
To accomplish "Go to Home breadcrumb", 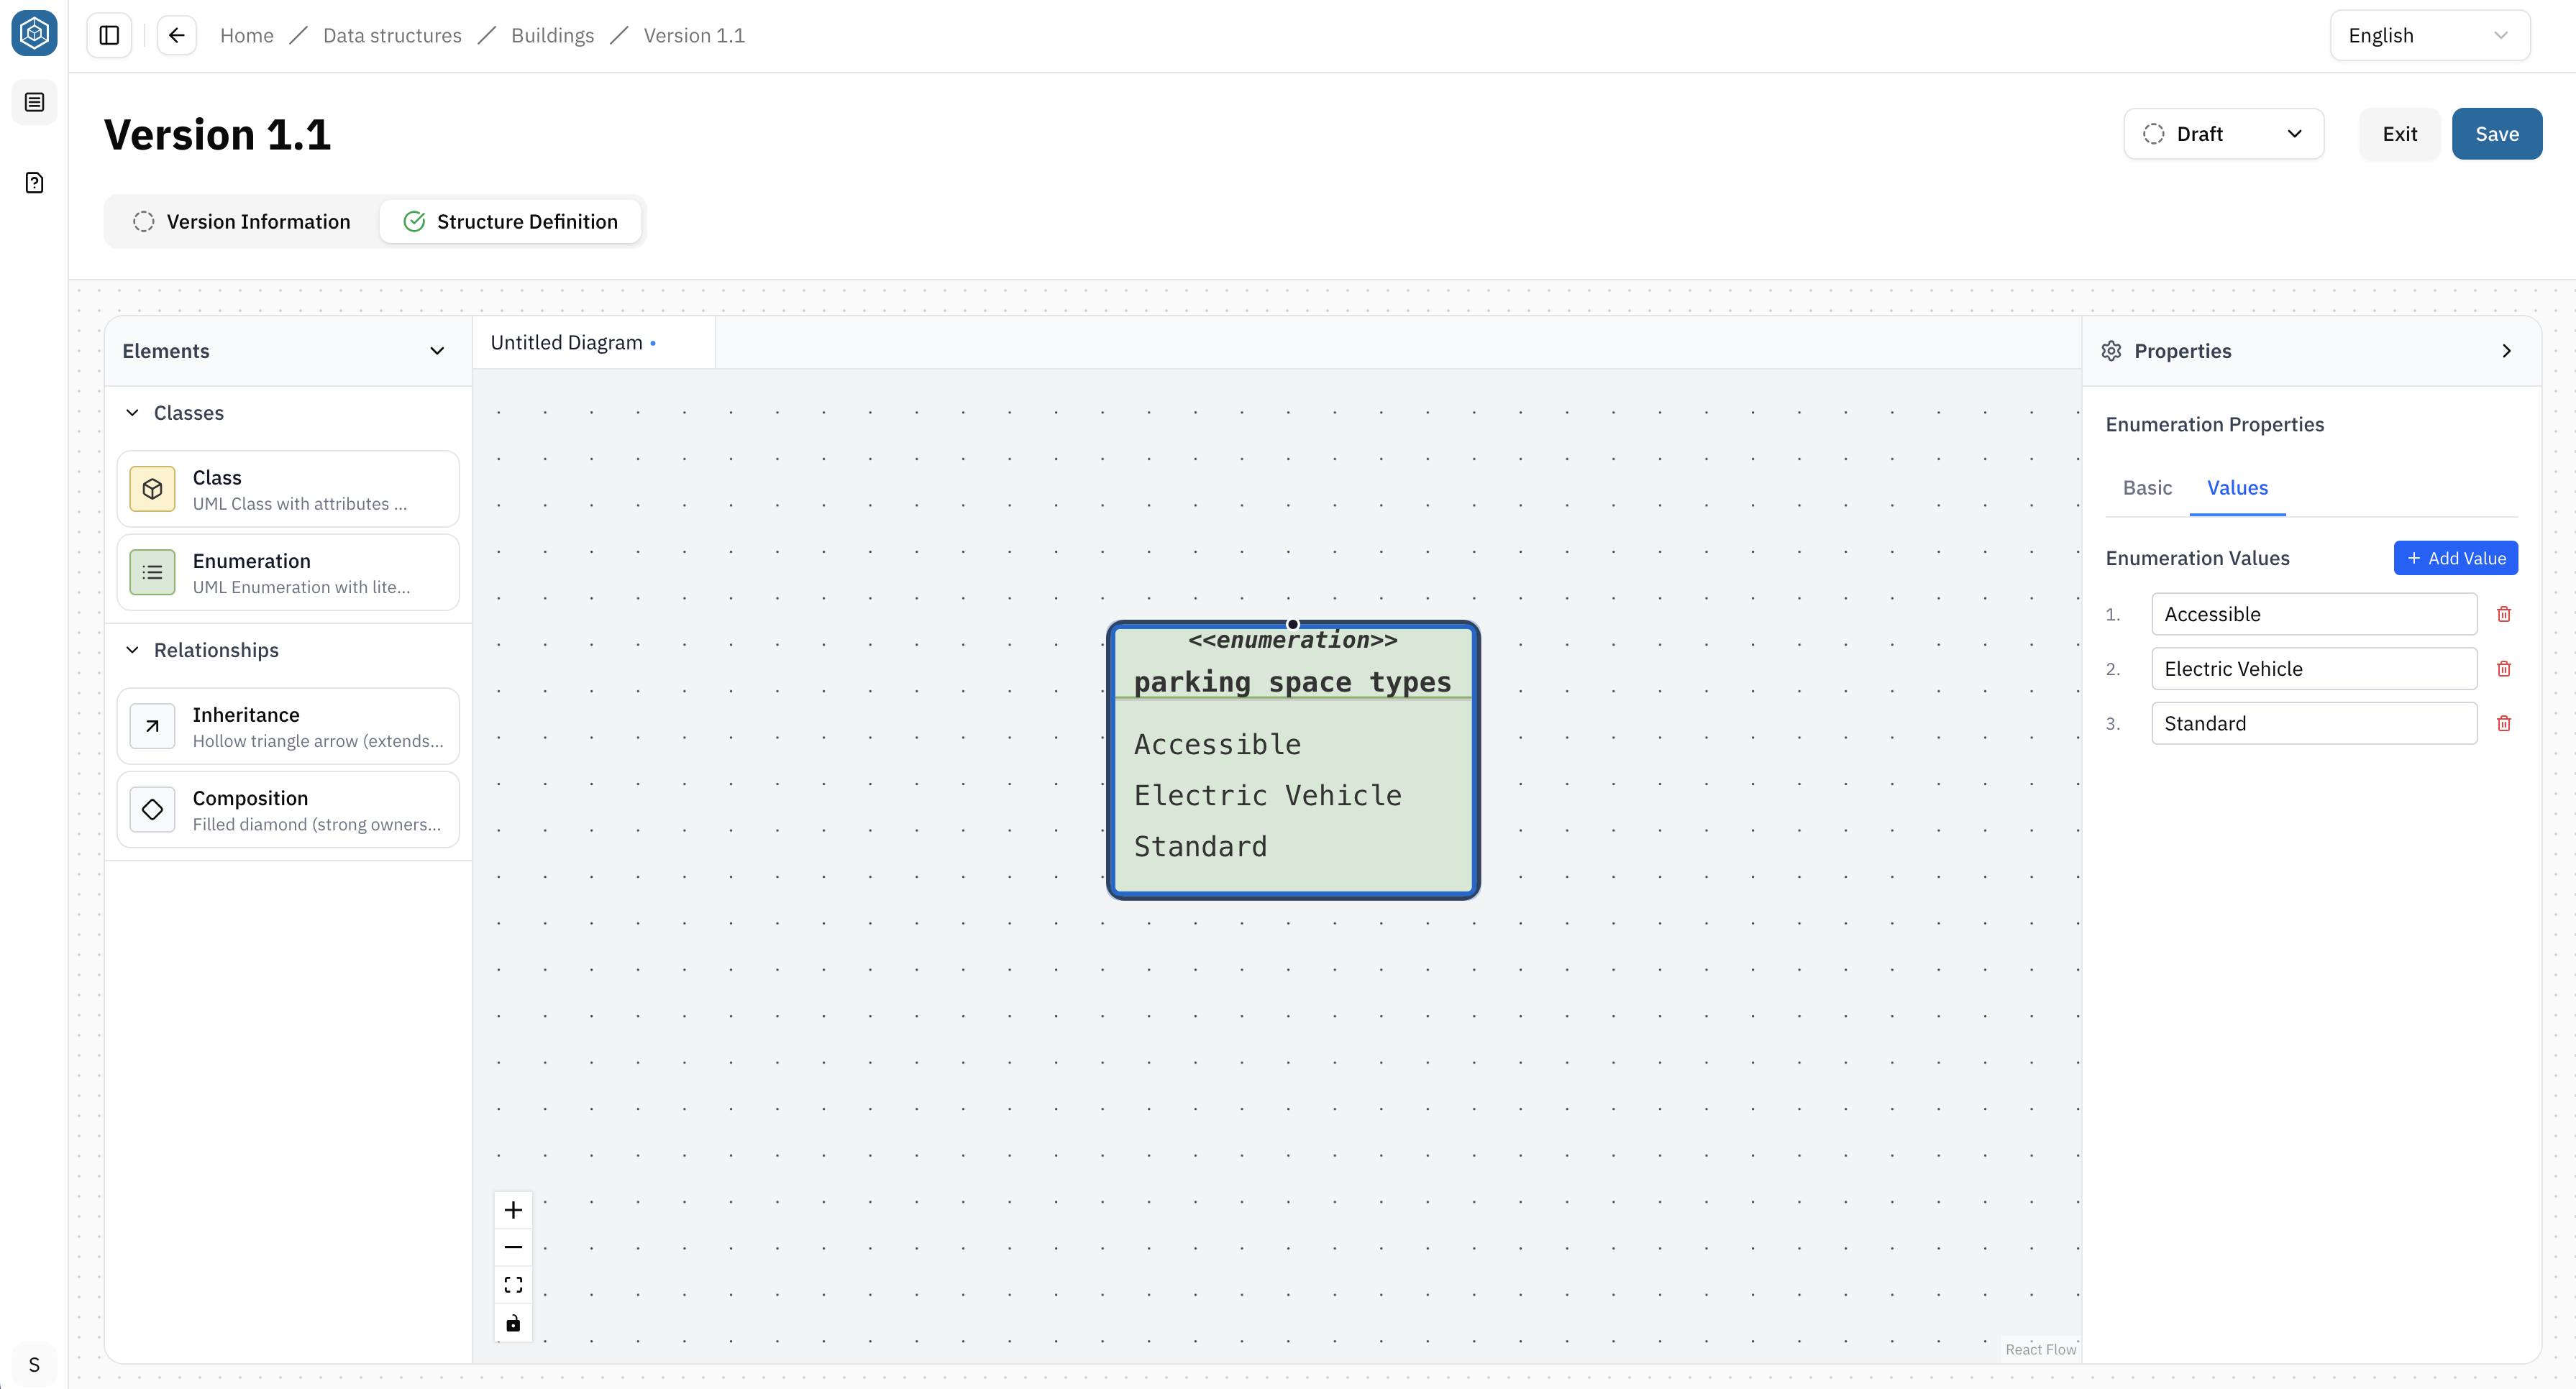I will pyautogui.click(x=246, y=35).
